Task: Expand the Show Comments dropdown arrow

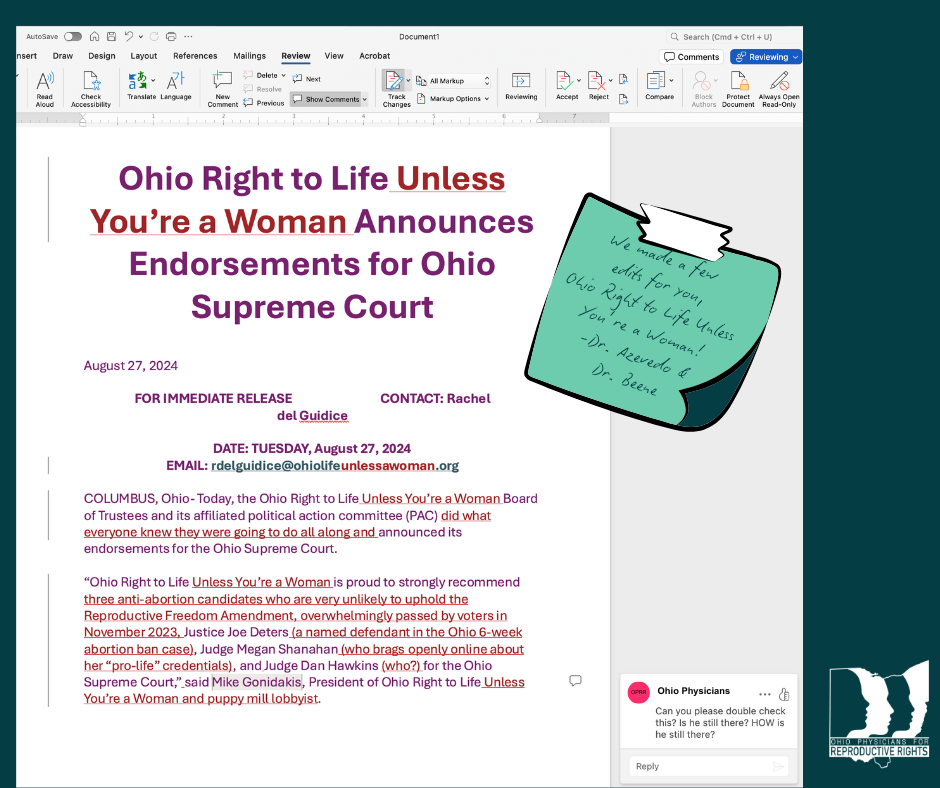Action: [x=364, y=99]
